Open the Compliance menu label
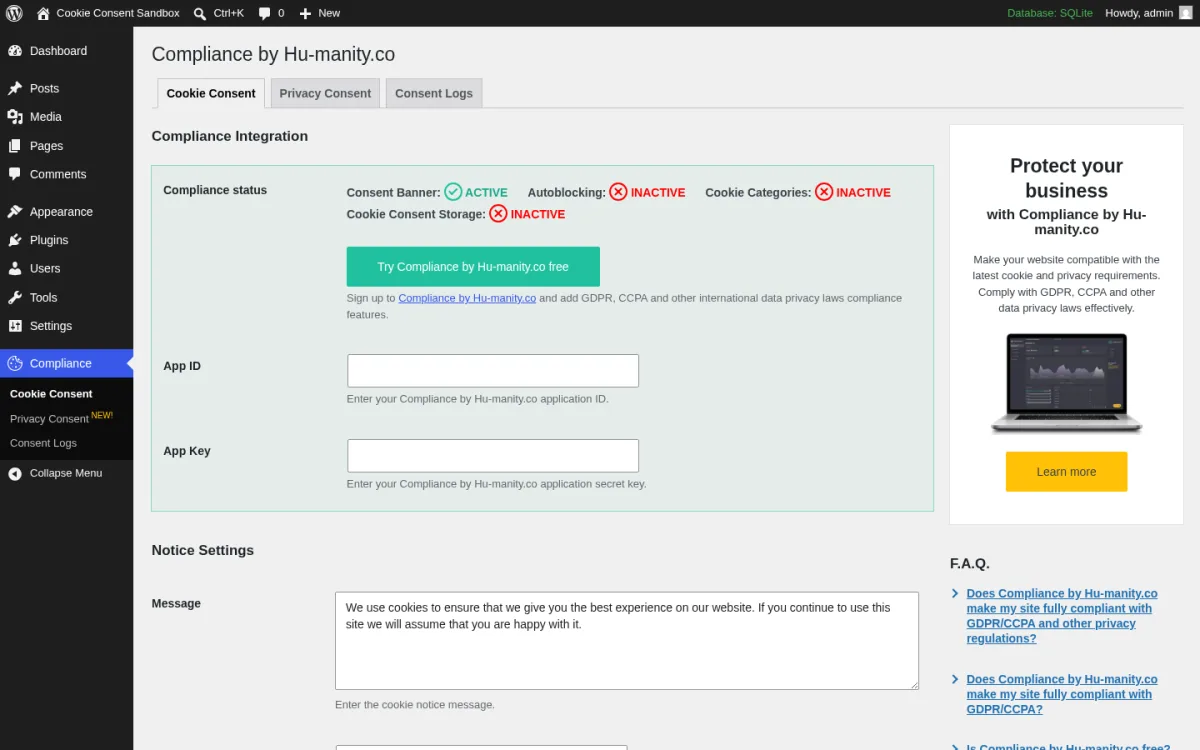Screen dimensions: 1200x750 tap(61, 363)
